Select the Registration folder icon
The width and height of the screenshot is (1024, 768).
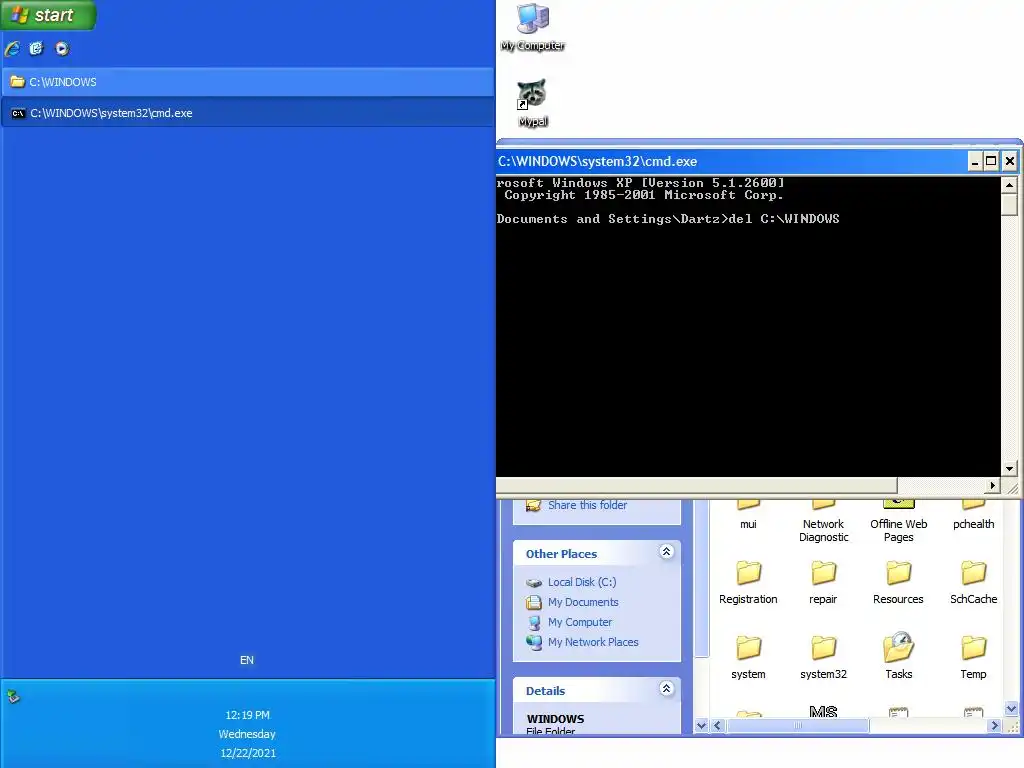pos(748,573)
